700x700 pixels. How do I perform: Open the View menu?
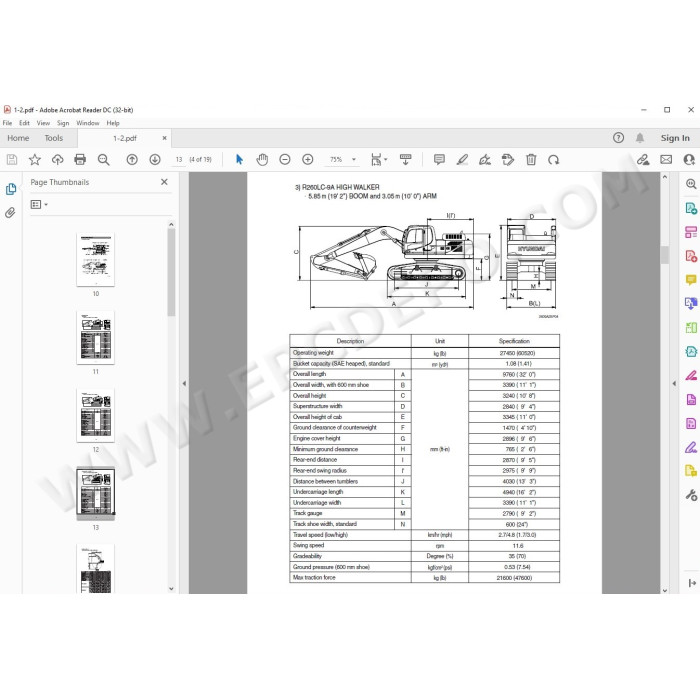(43, 123)
